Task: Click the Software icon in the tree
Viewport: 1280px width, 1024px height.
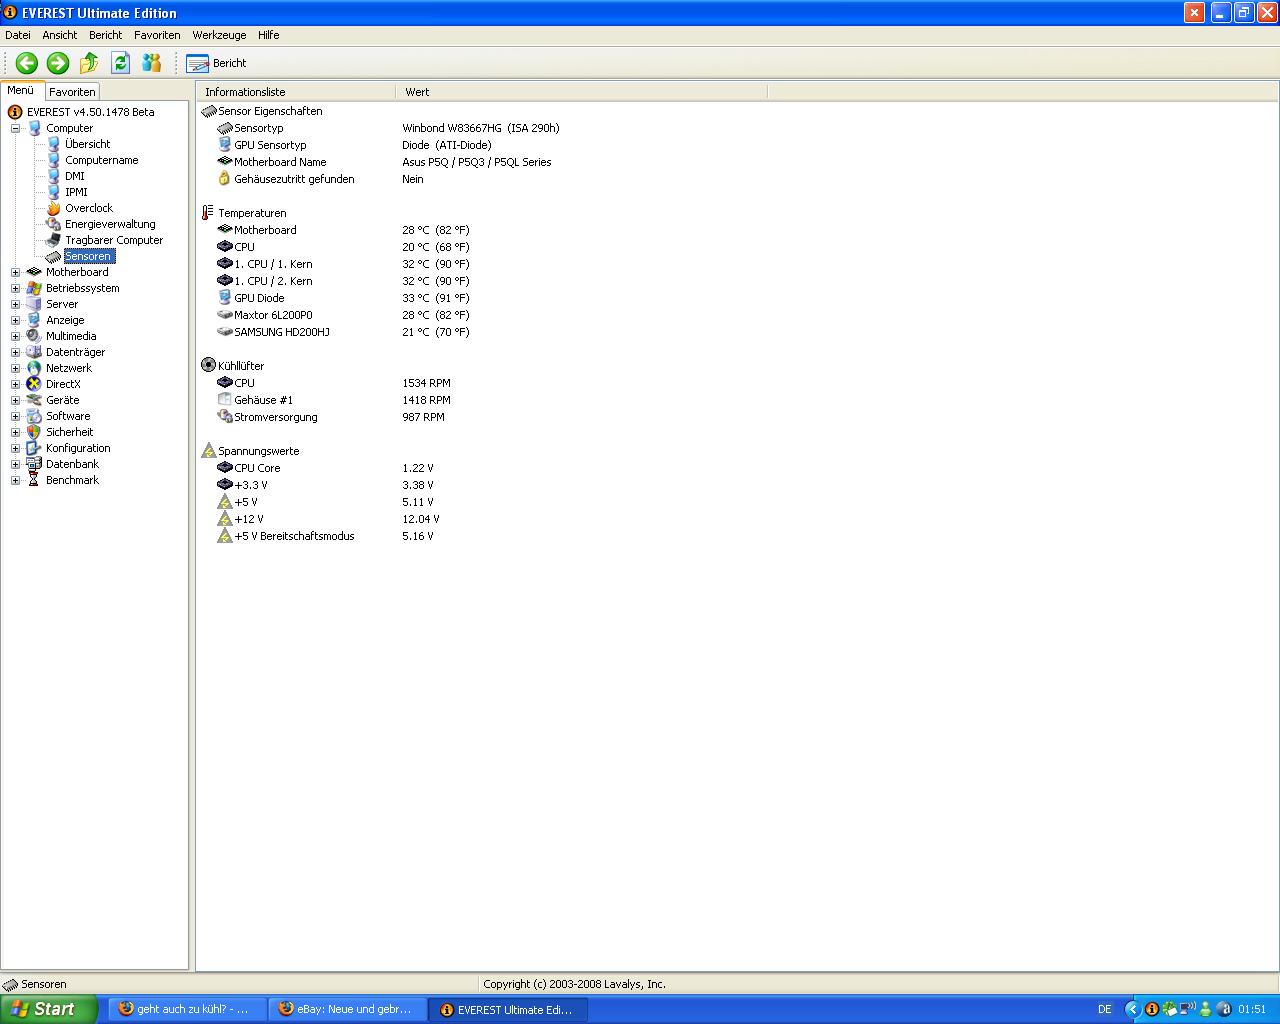Action: click(34, 416)
